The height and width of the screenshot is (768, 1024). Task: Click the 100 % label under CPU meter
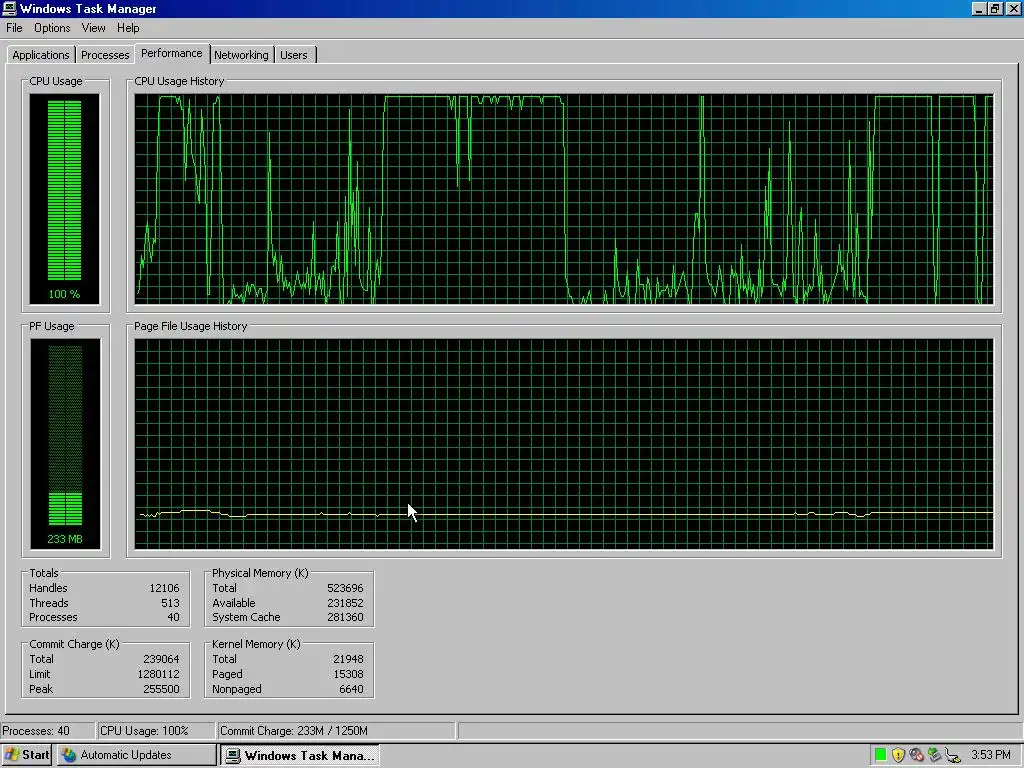tap(64, 294)
